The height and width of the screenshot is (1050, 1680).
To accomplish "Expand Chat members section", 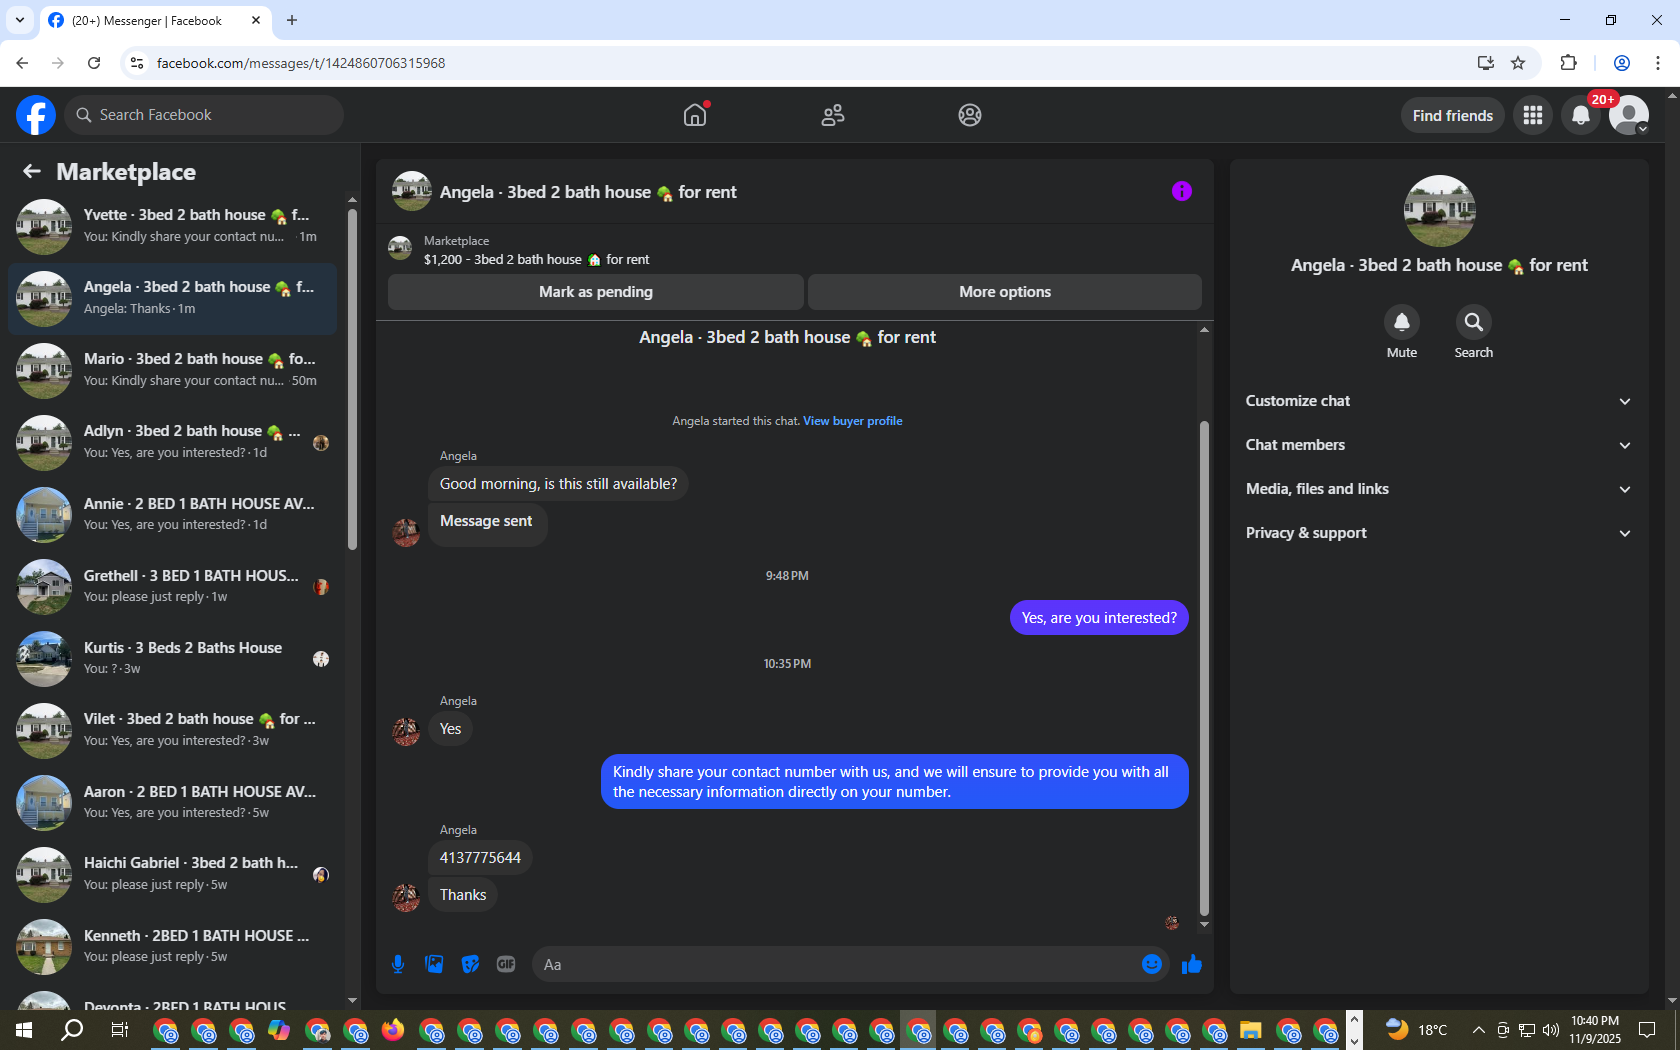I will tap(1439, 445).
